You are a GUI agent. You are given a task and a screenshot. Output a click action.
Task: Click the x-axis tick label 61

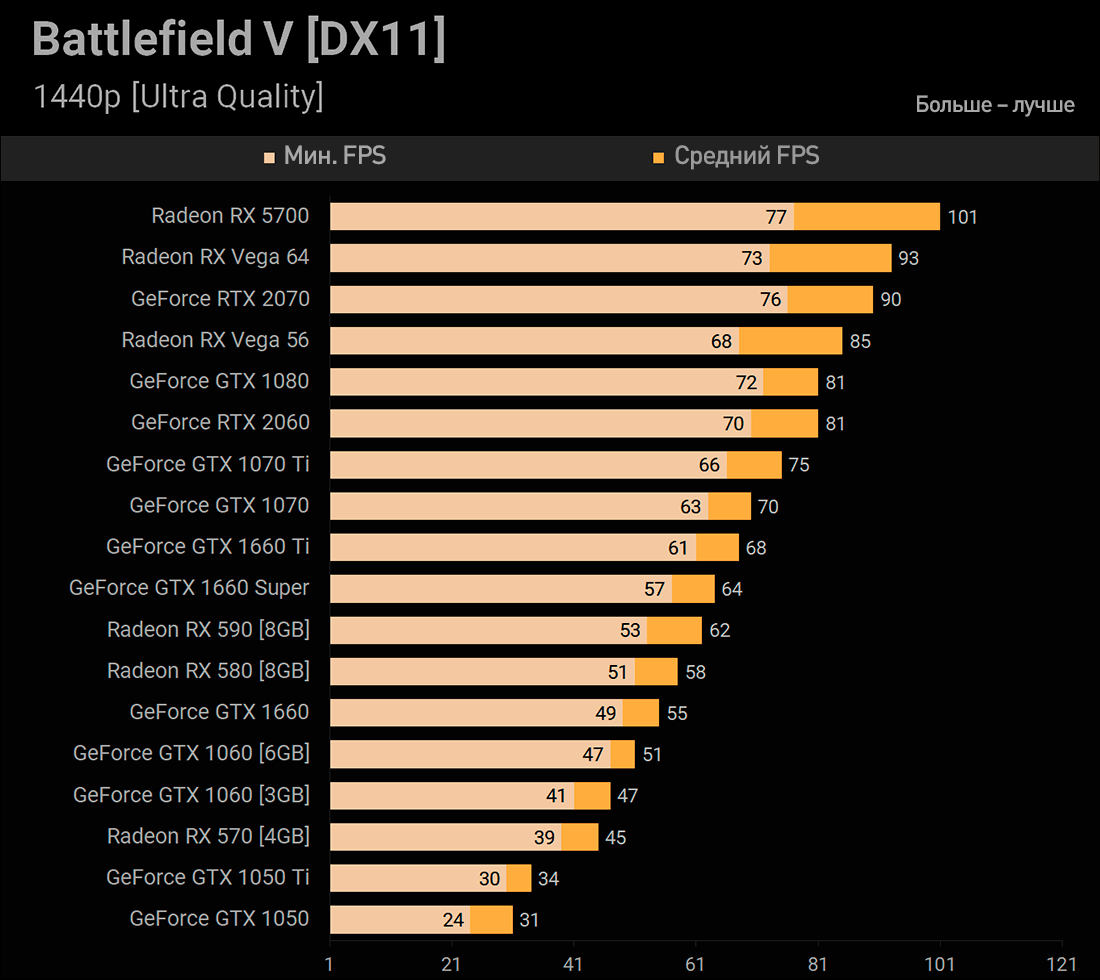tap(695, 965)
